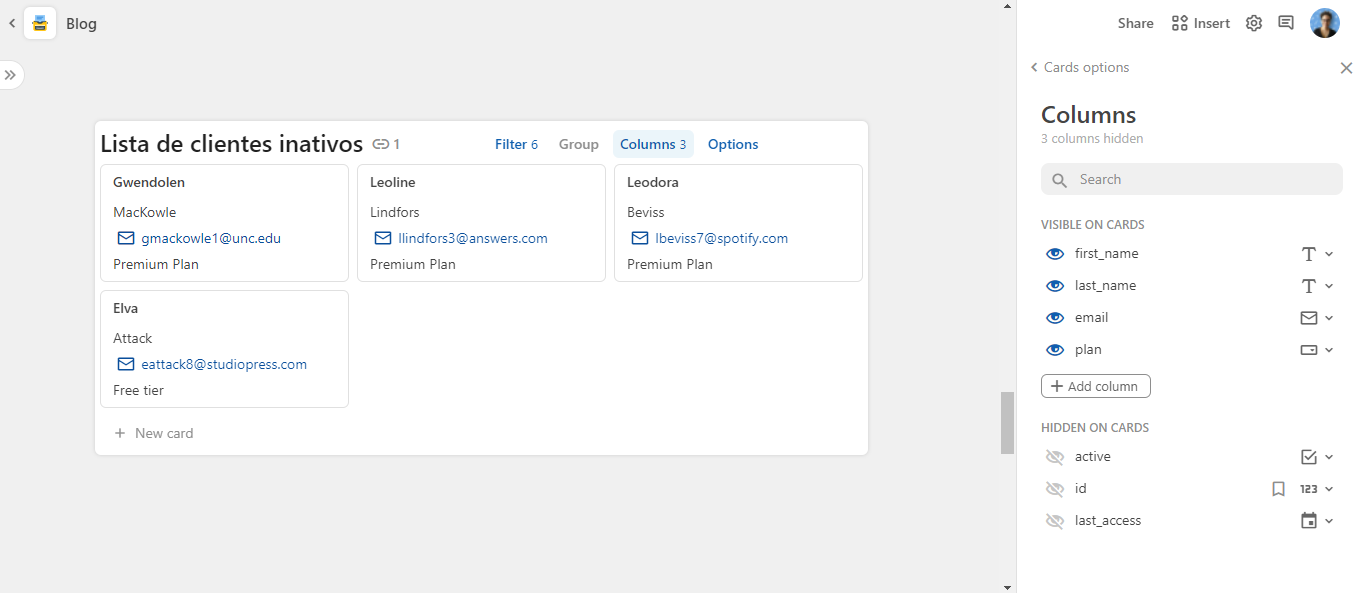The width and height of the screenshot is (1366, 593).
Task: Expand the id column type dropdown
Action: 1316,489
